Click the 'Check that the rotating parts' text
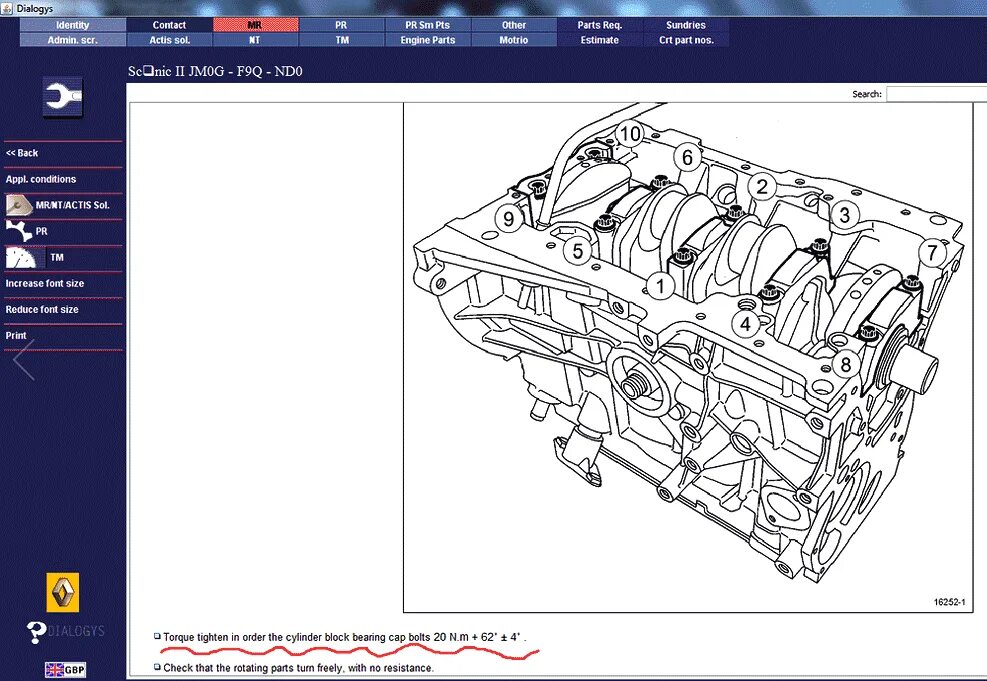The width and height of the screenshot is (987, 681). (298, 668)
